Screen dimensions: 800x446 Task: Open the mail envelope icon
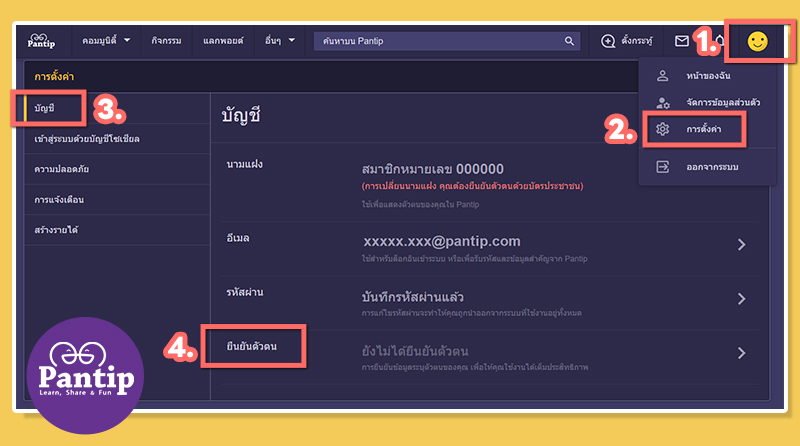pos(682,41)
